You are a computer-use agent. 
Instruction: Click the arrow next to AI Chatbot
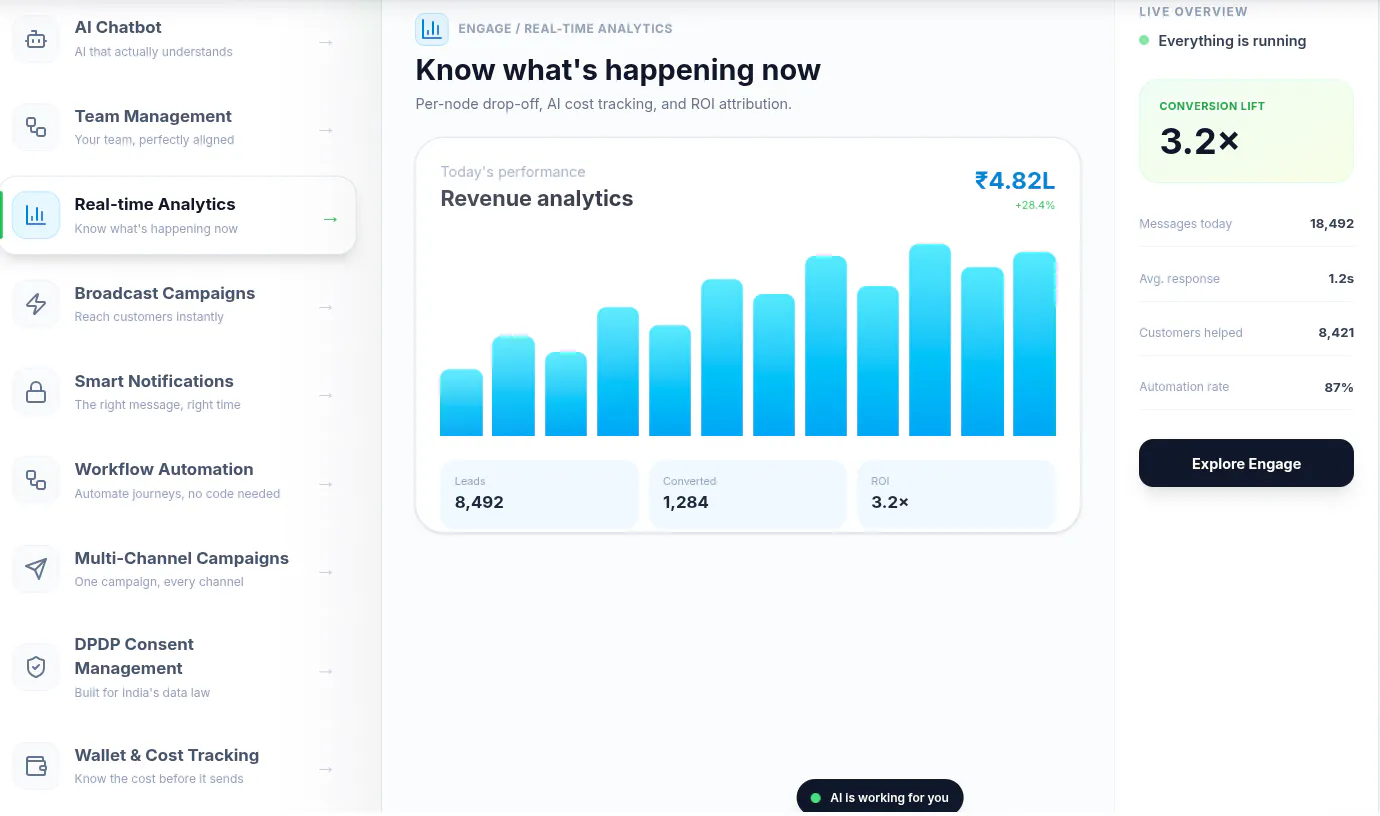pyautogui.click(x=325, y=42)
